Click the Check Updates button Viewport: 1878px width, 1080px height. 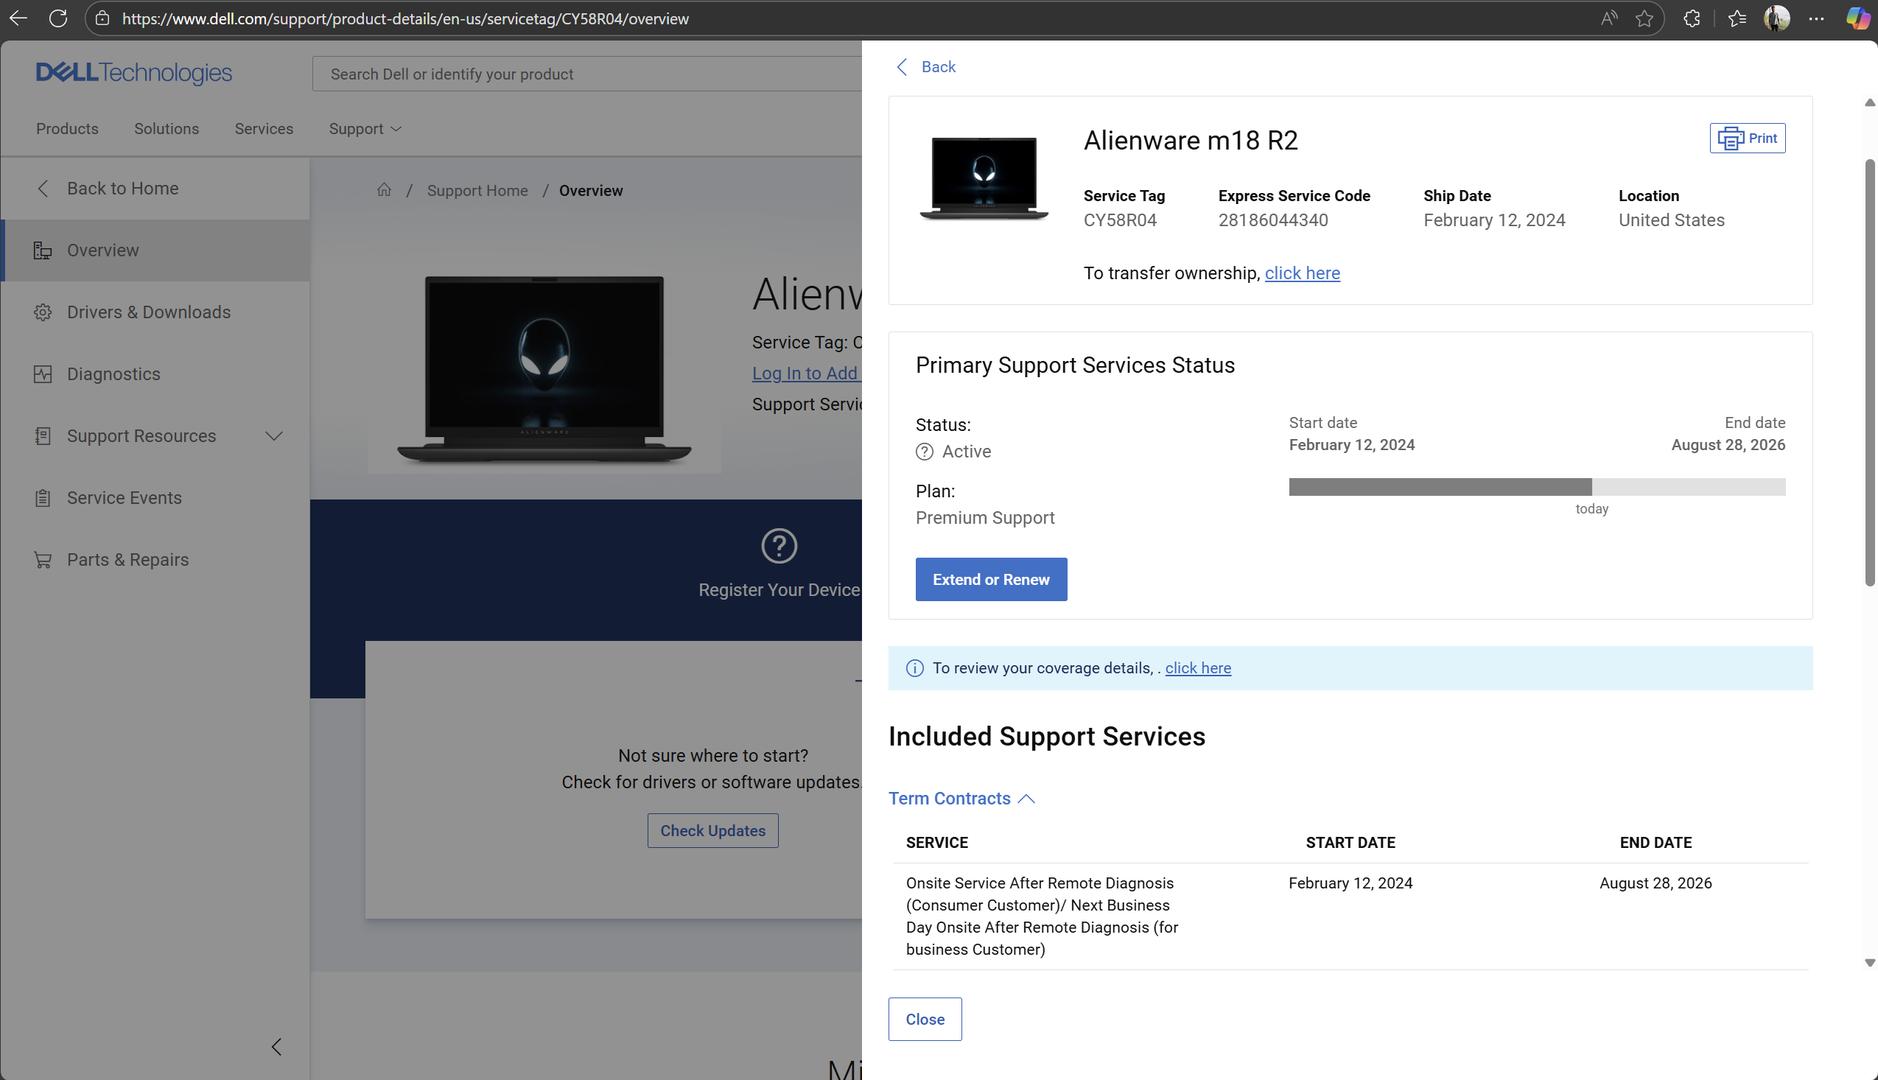point(713,831)
